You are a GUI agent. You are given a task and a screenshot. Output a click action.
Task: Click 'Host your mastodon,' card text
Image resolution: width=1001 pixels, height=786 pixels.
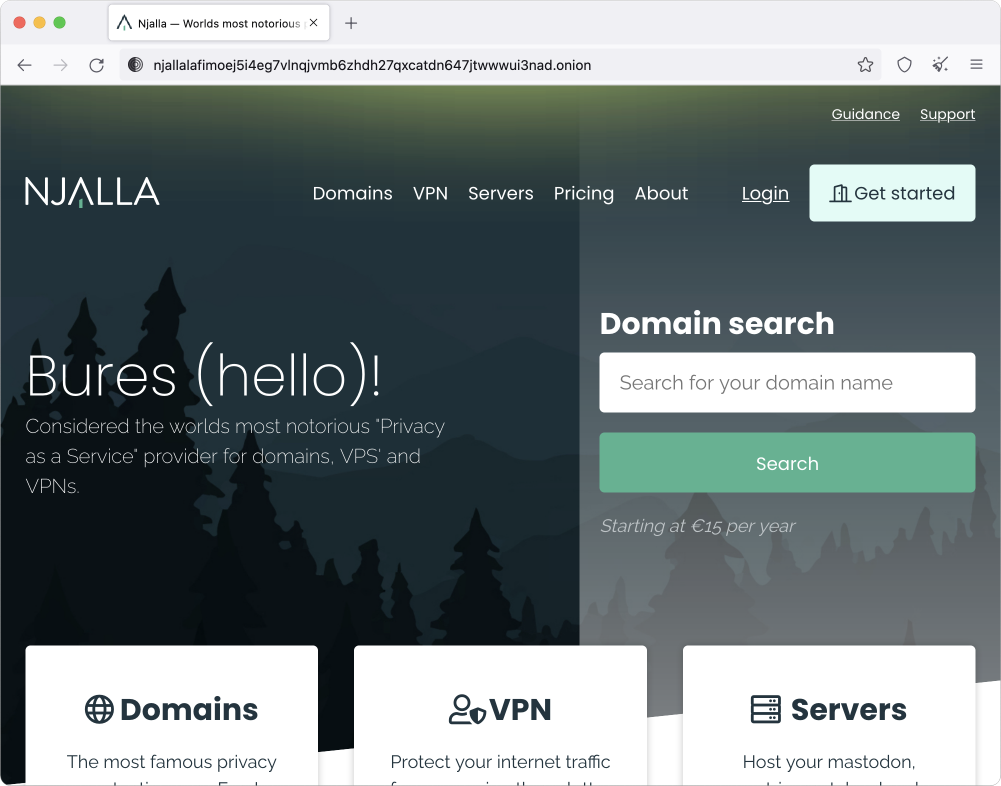pos(829,762)
